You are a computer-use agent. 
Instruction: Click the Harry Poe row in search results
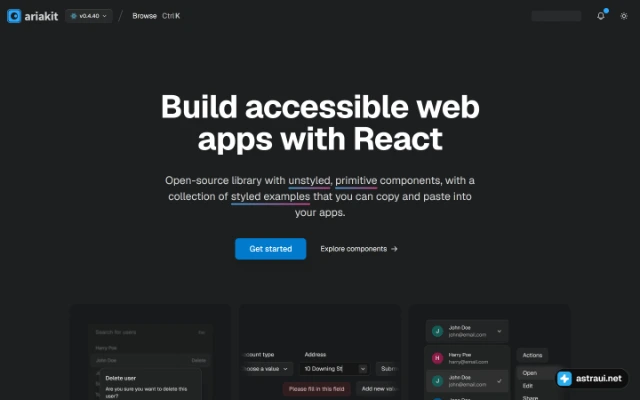(x=150, y=348)
